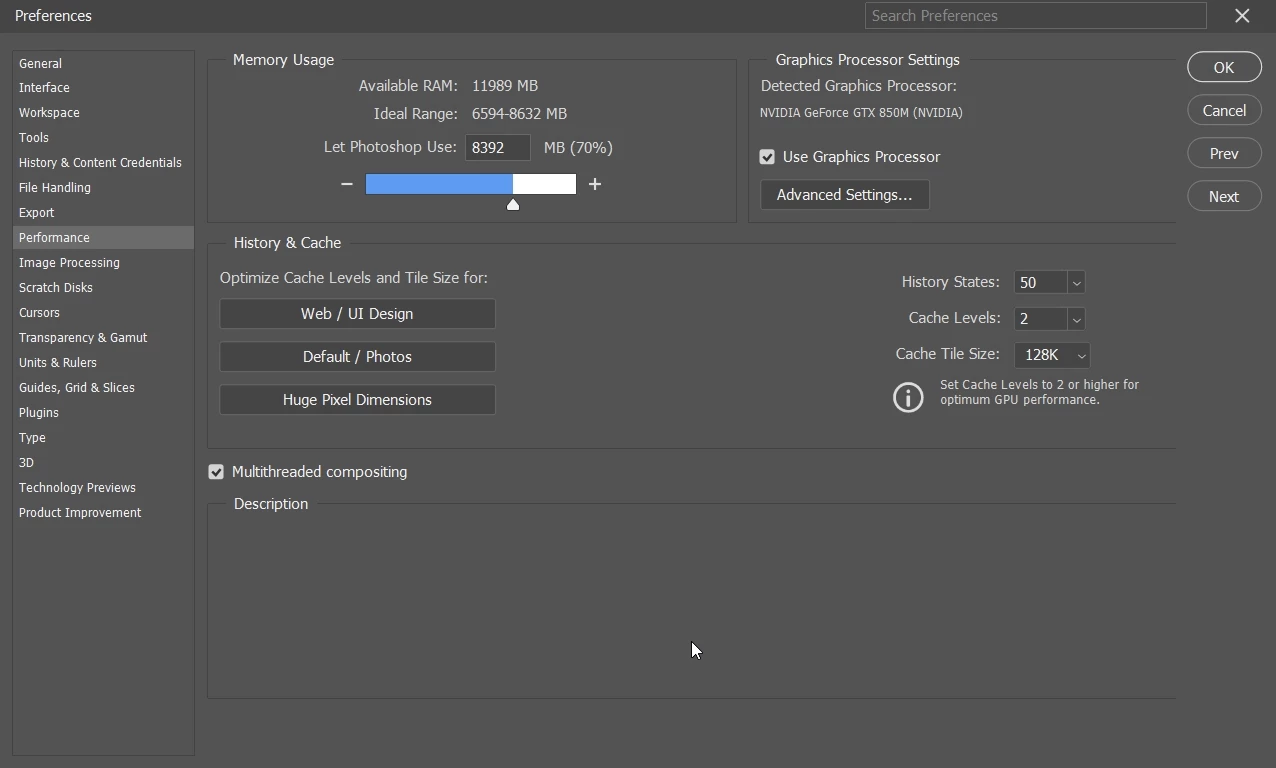Optimize cache for Default / Photos

tap(357, 357)
